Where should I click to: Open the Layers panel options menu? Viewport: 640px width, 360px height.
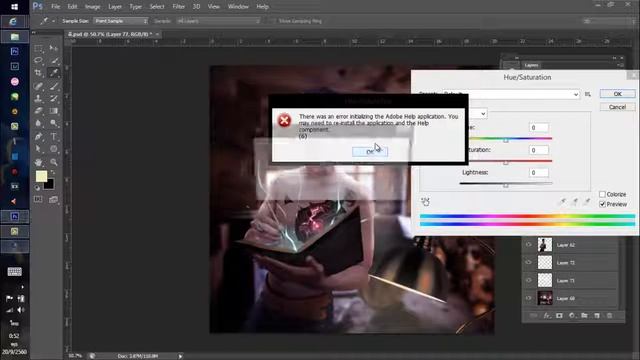[621, 65]
